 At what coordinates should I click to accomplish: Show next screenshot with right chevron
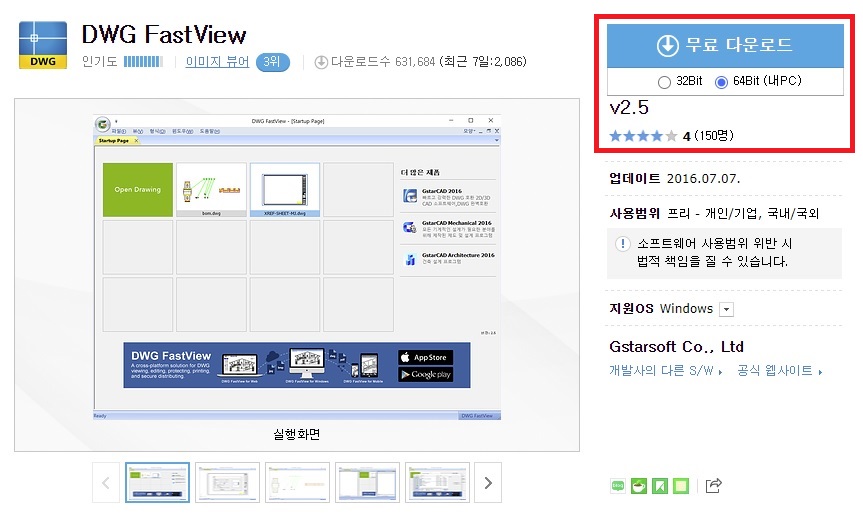pos(488,483)
